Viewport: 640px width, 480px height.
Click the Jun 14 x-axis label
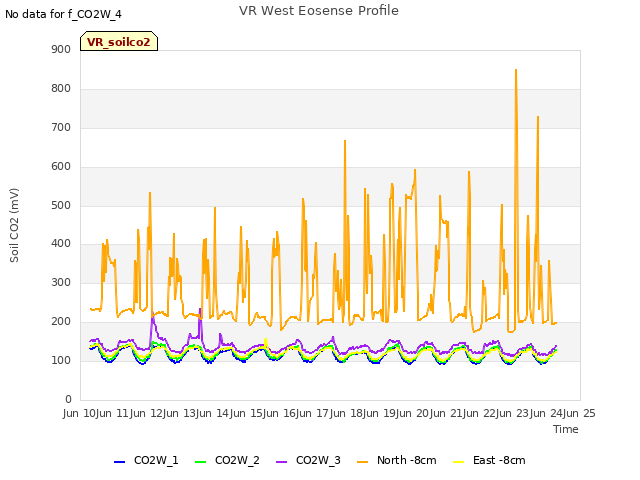214,413
